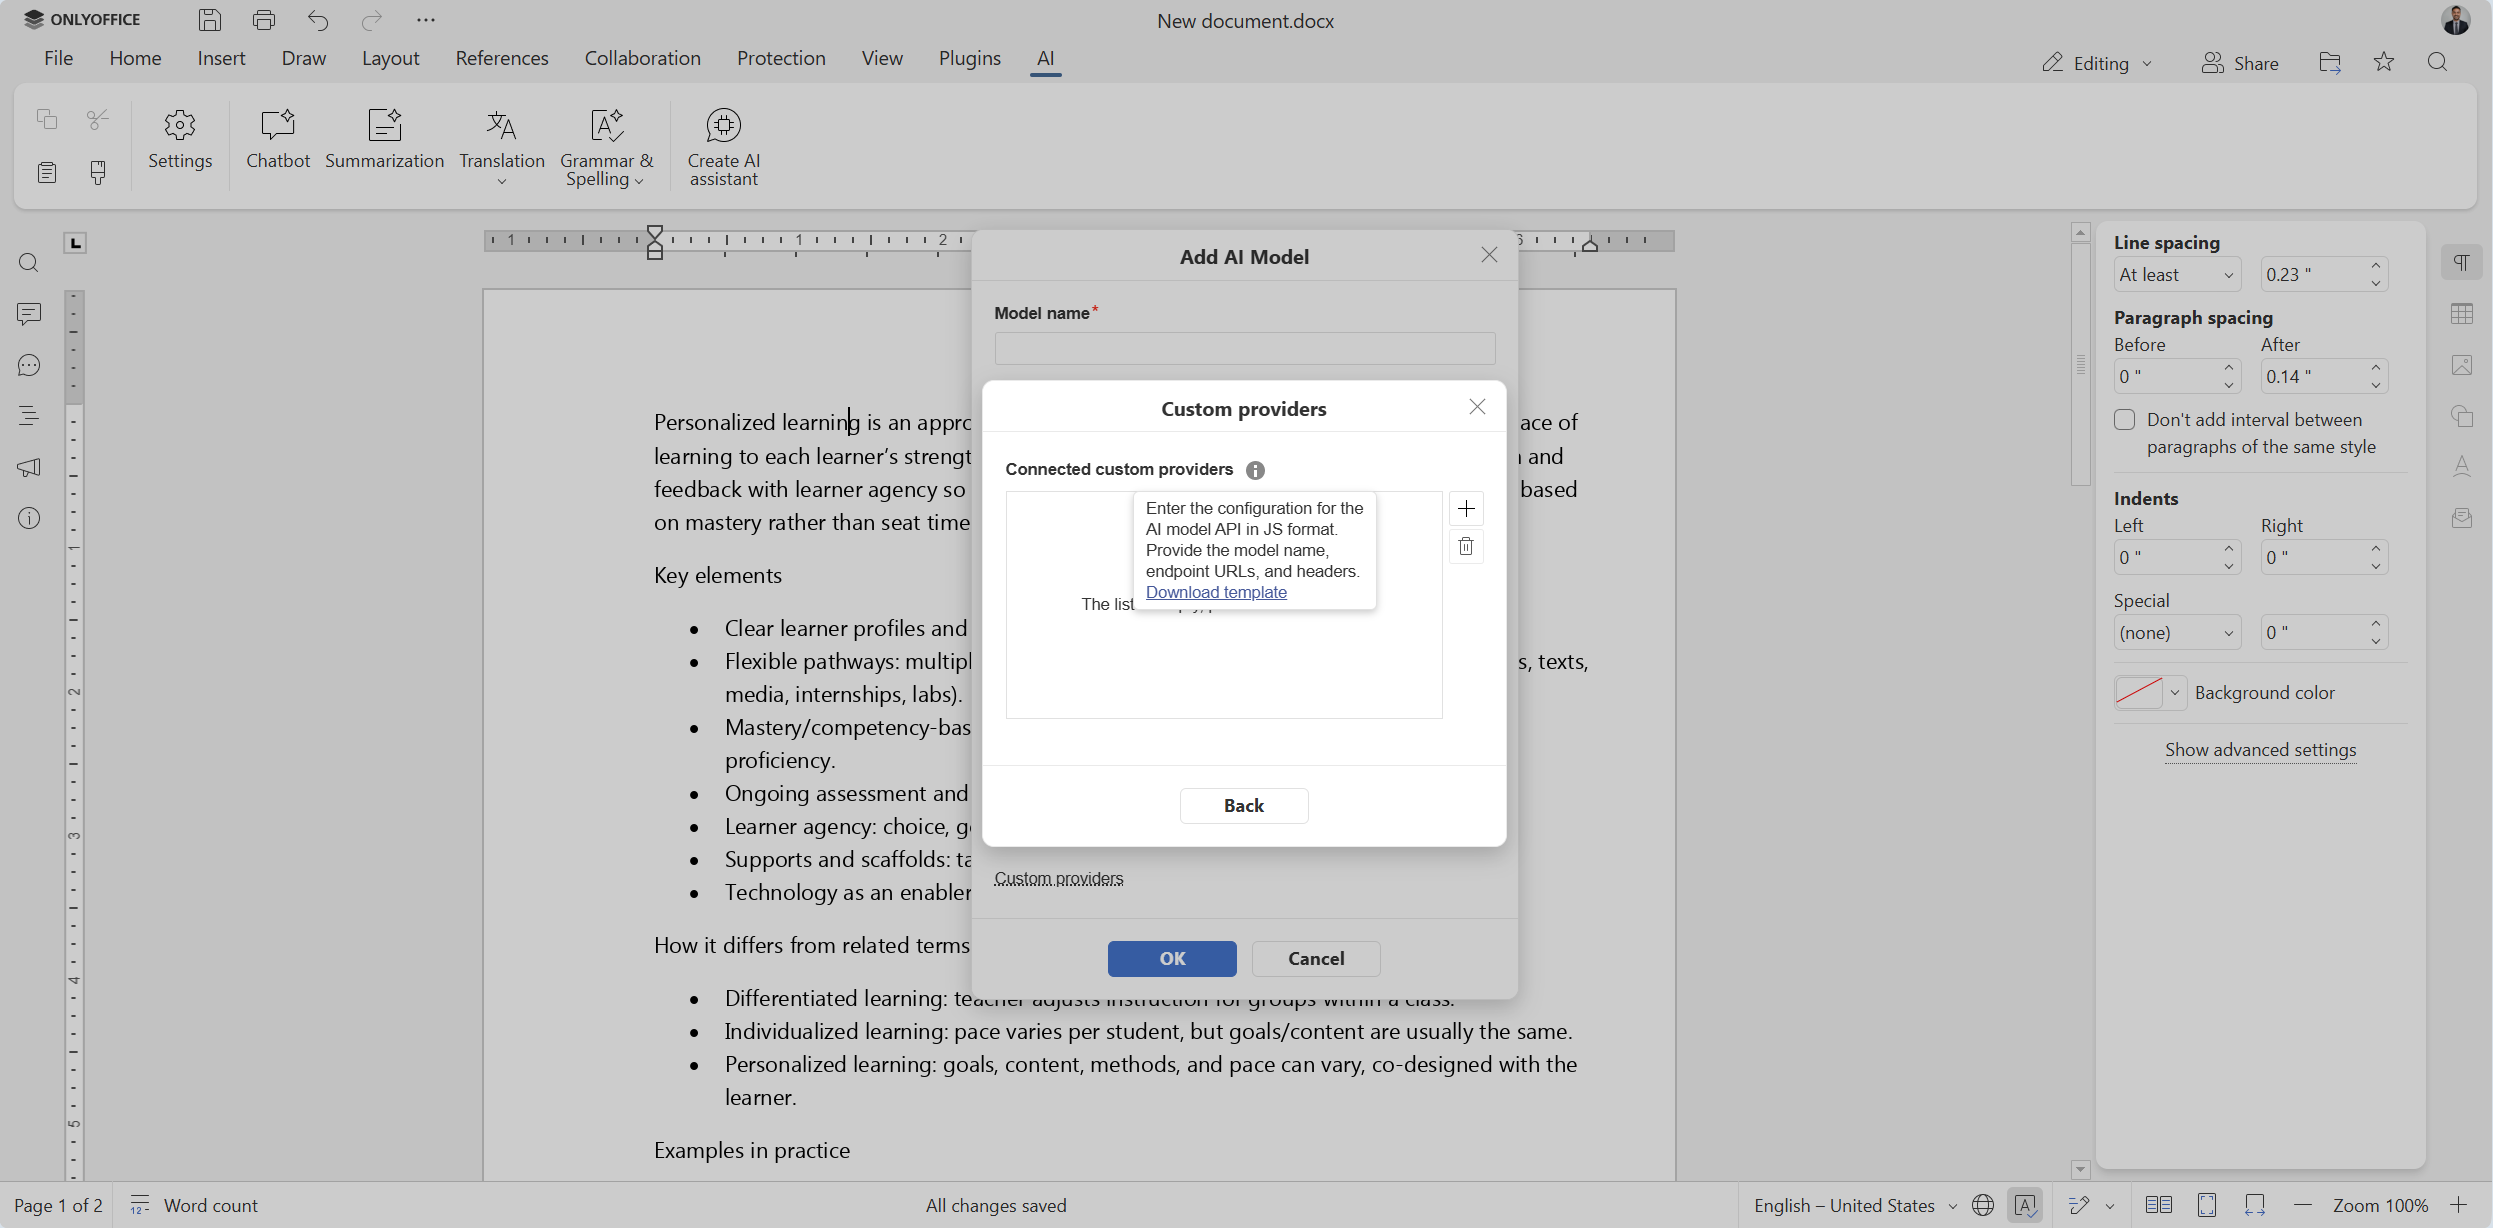Open the Feedback megaphone icon
Image resolution: width=2493 pixels, height=1228 pixels.
[x=29, y=467]
